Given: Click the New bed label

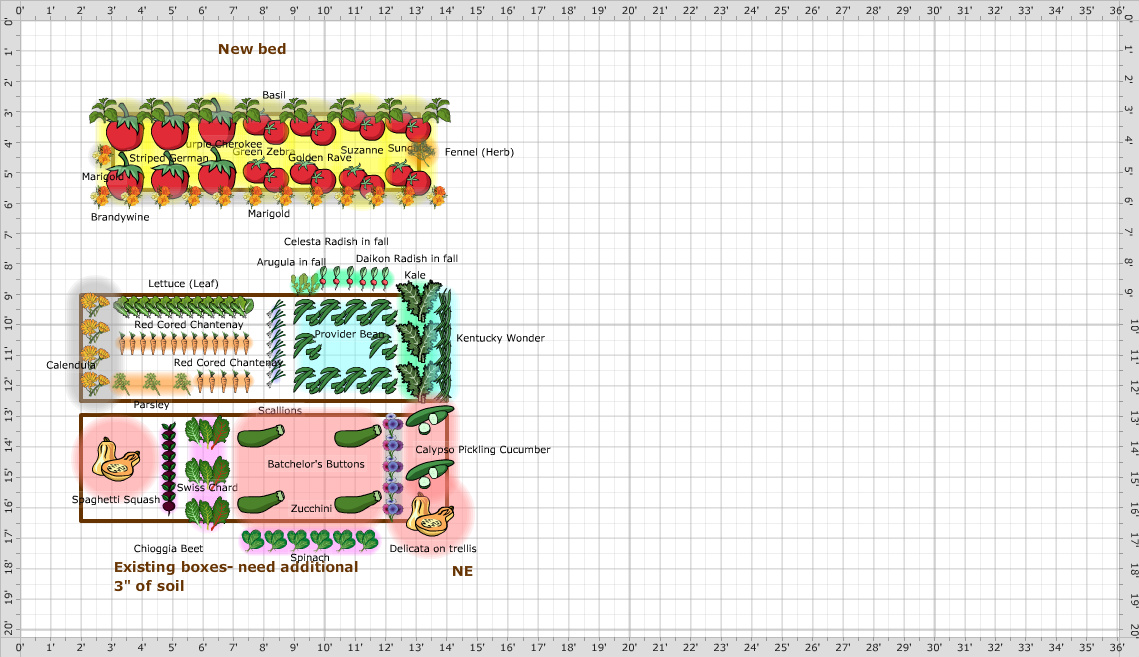Looking at the screenshot, I should pyautogui.click(x=252, y=48).
